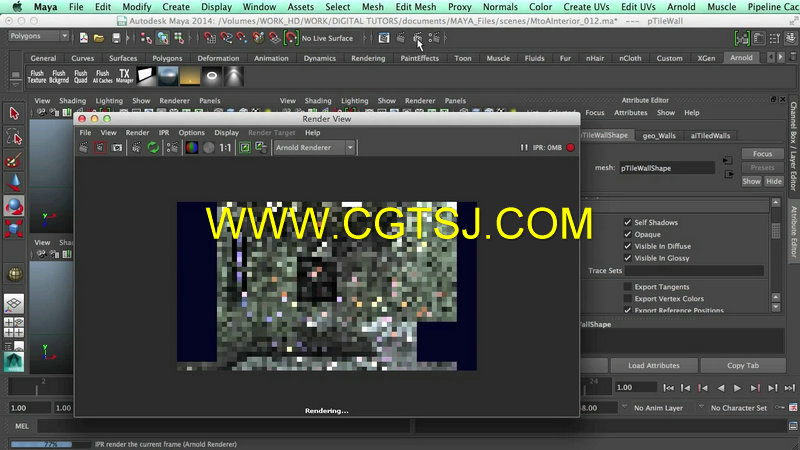Toggle Export Reference Positions checkbox
This screenshot has height=450, width=800.
pyautogui.click(x=628, y=310)
